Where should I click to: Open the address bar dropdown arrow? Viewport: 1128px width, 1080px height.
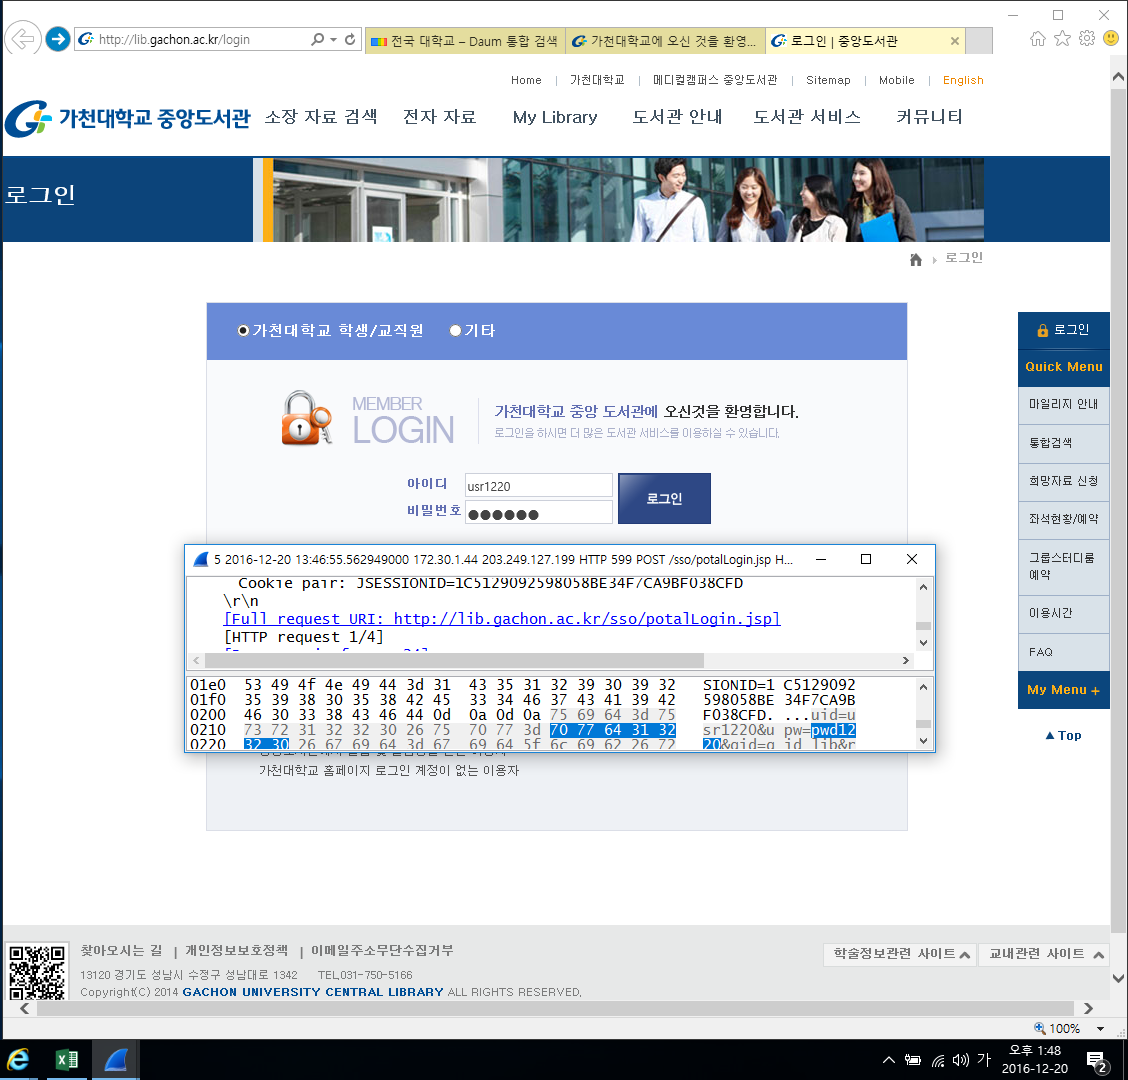334,40
